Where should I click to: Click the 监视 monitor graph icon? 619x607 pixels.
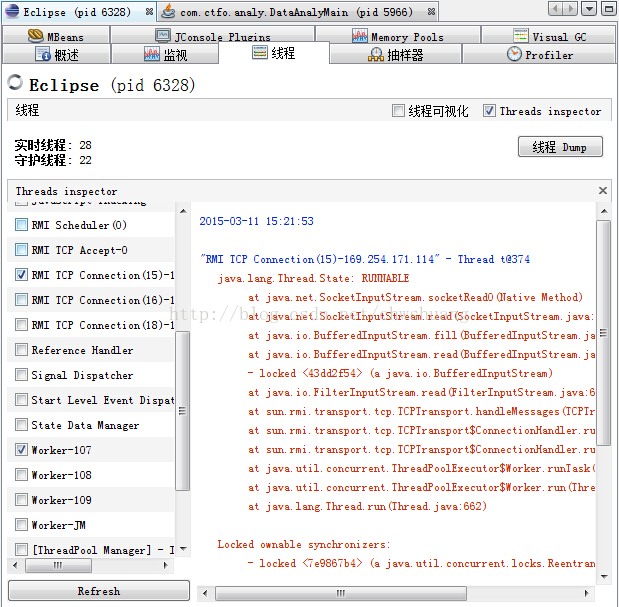152,54
